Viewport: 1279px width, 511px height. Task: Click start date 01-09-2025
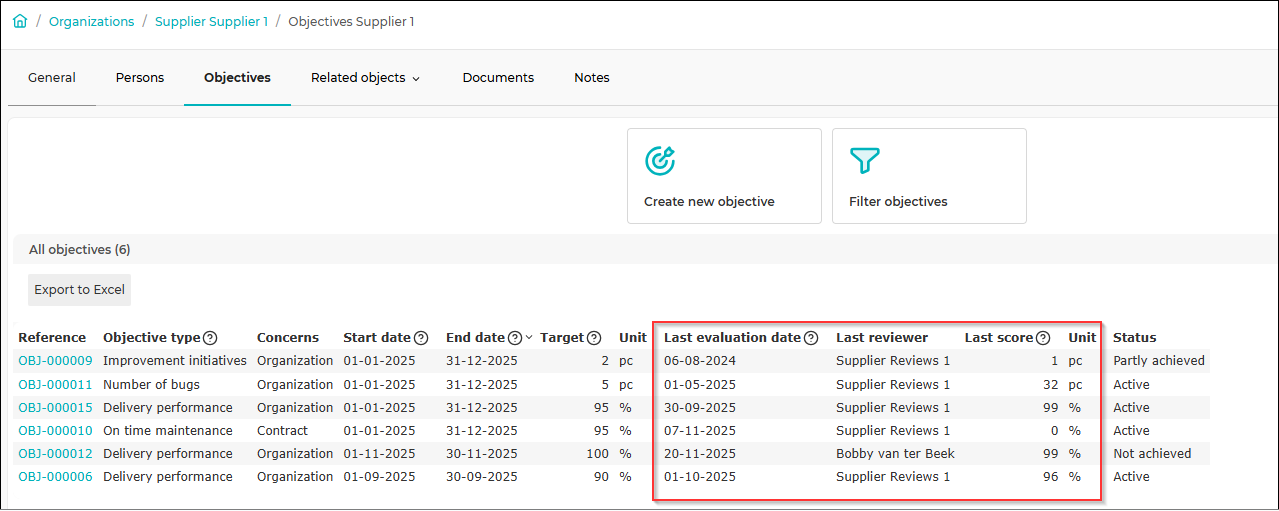[379, 477]
